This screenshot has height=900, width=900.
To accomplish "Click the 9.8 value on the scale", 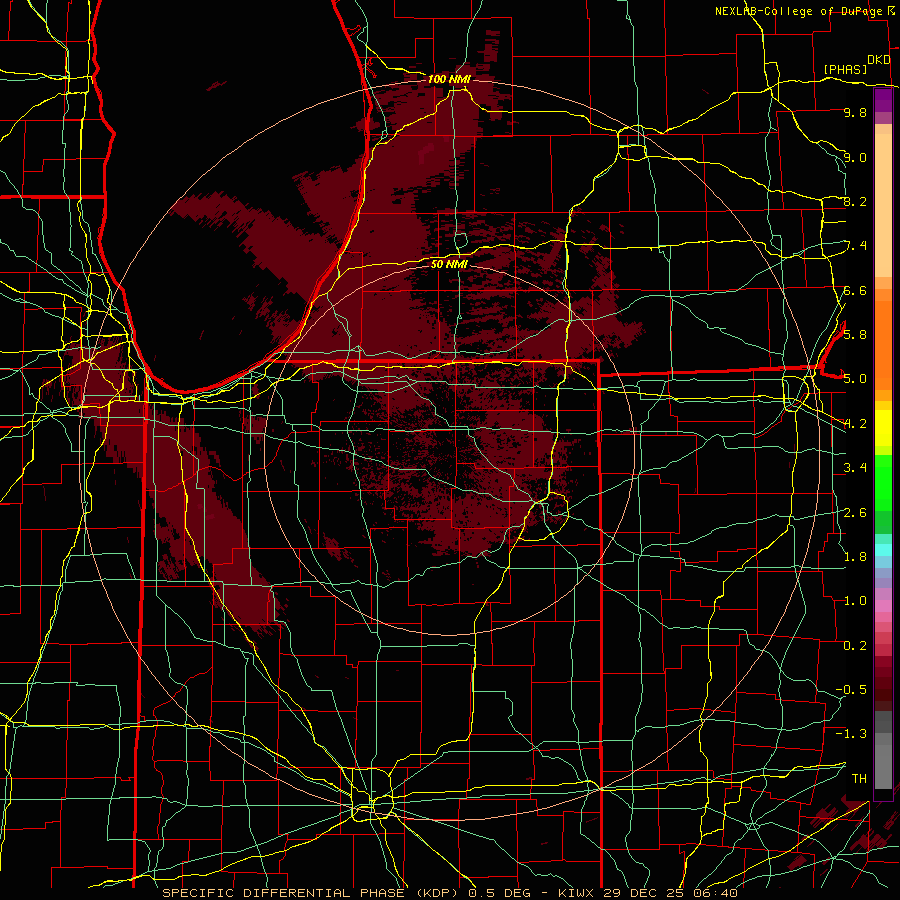I will pos(855,112).
